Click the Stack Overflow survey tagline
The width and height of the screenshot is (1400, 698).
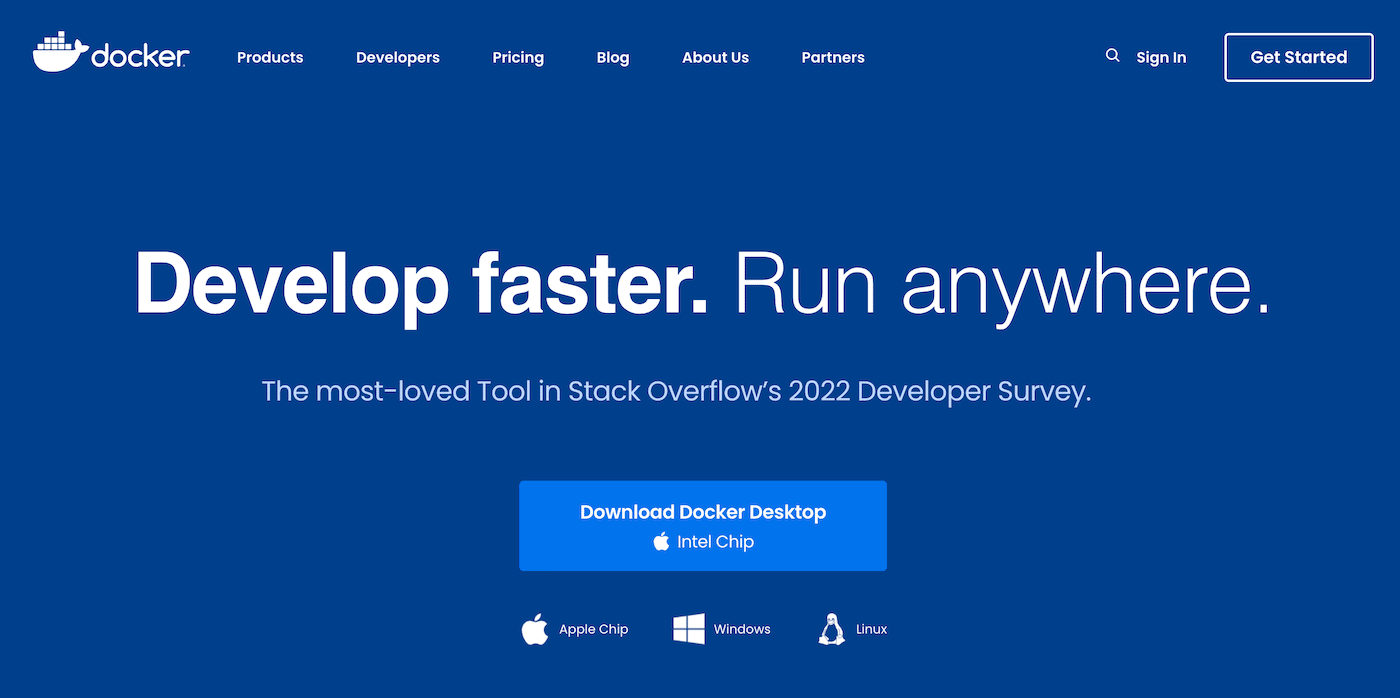(x=677, y=391)
